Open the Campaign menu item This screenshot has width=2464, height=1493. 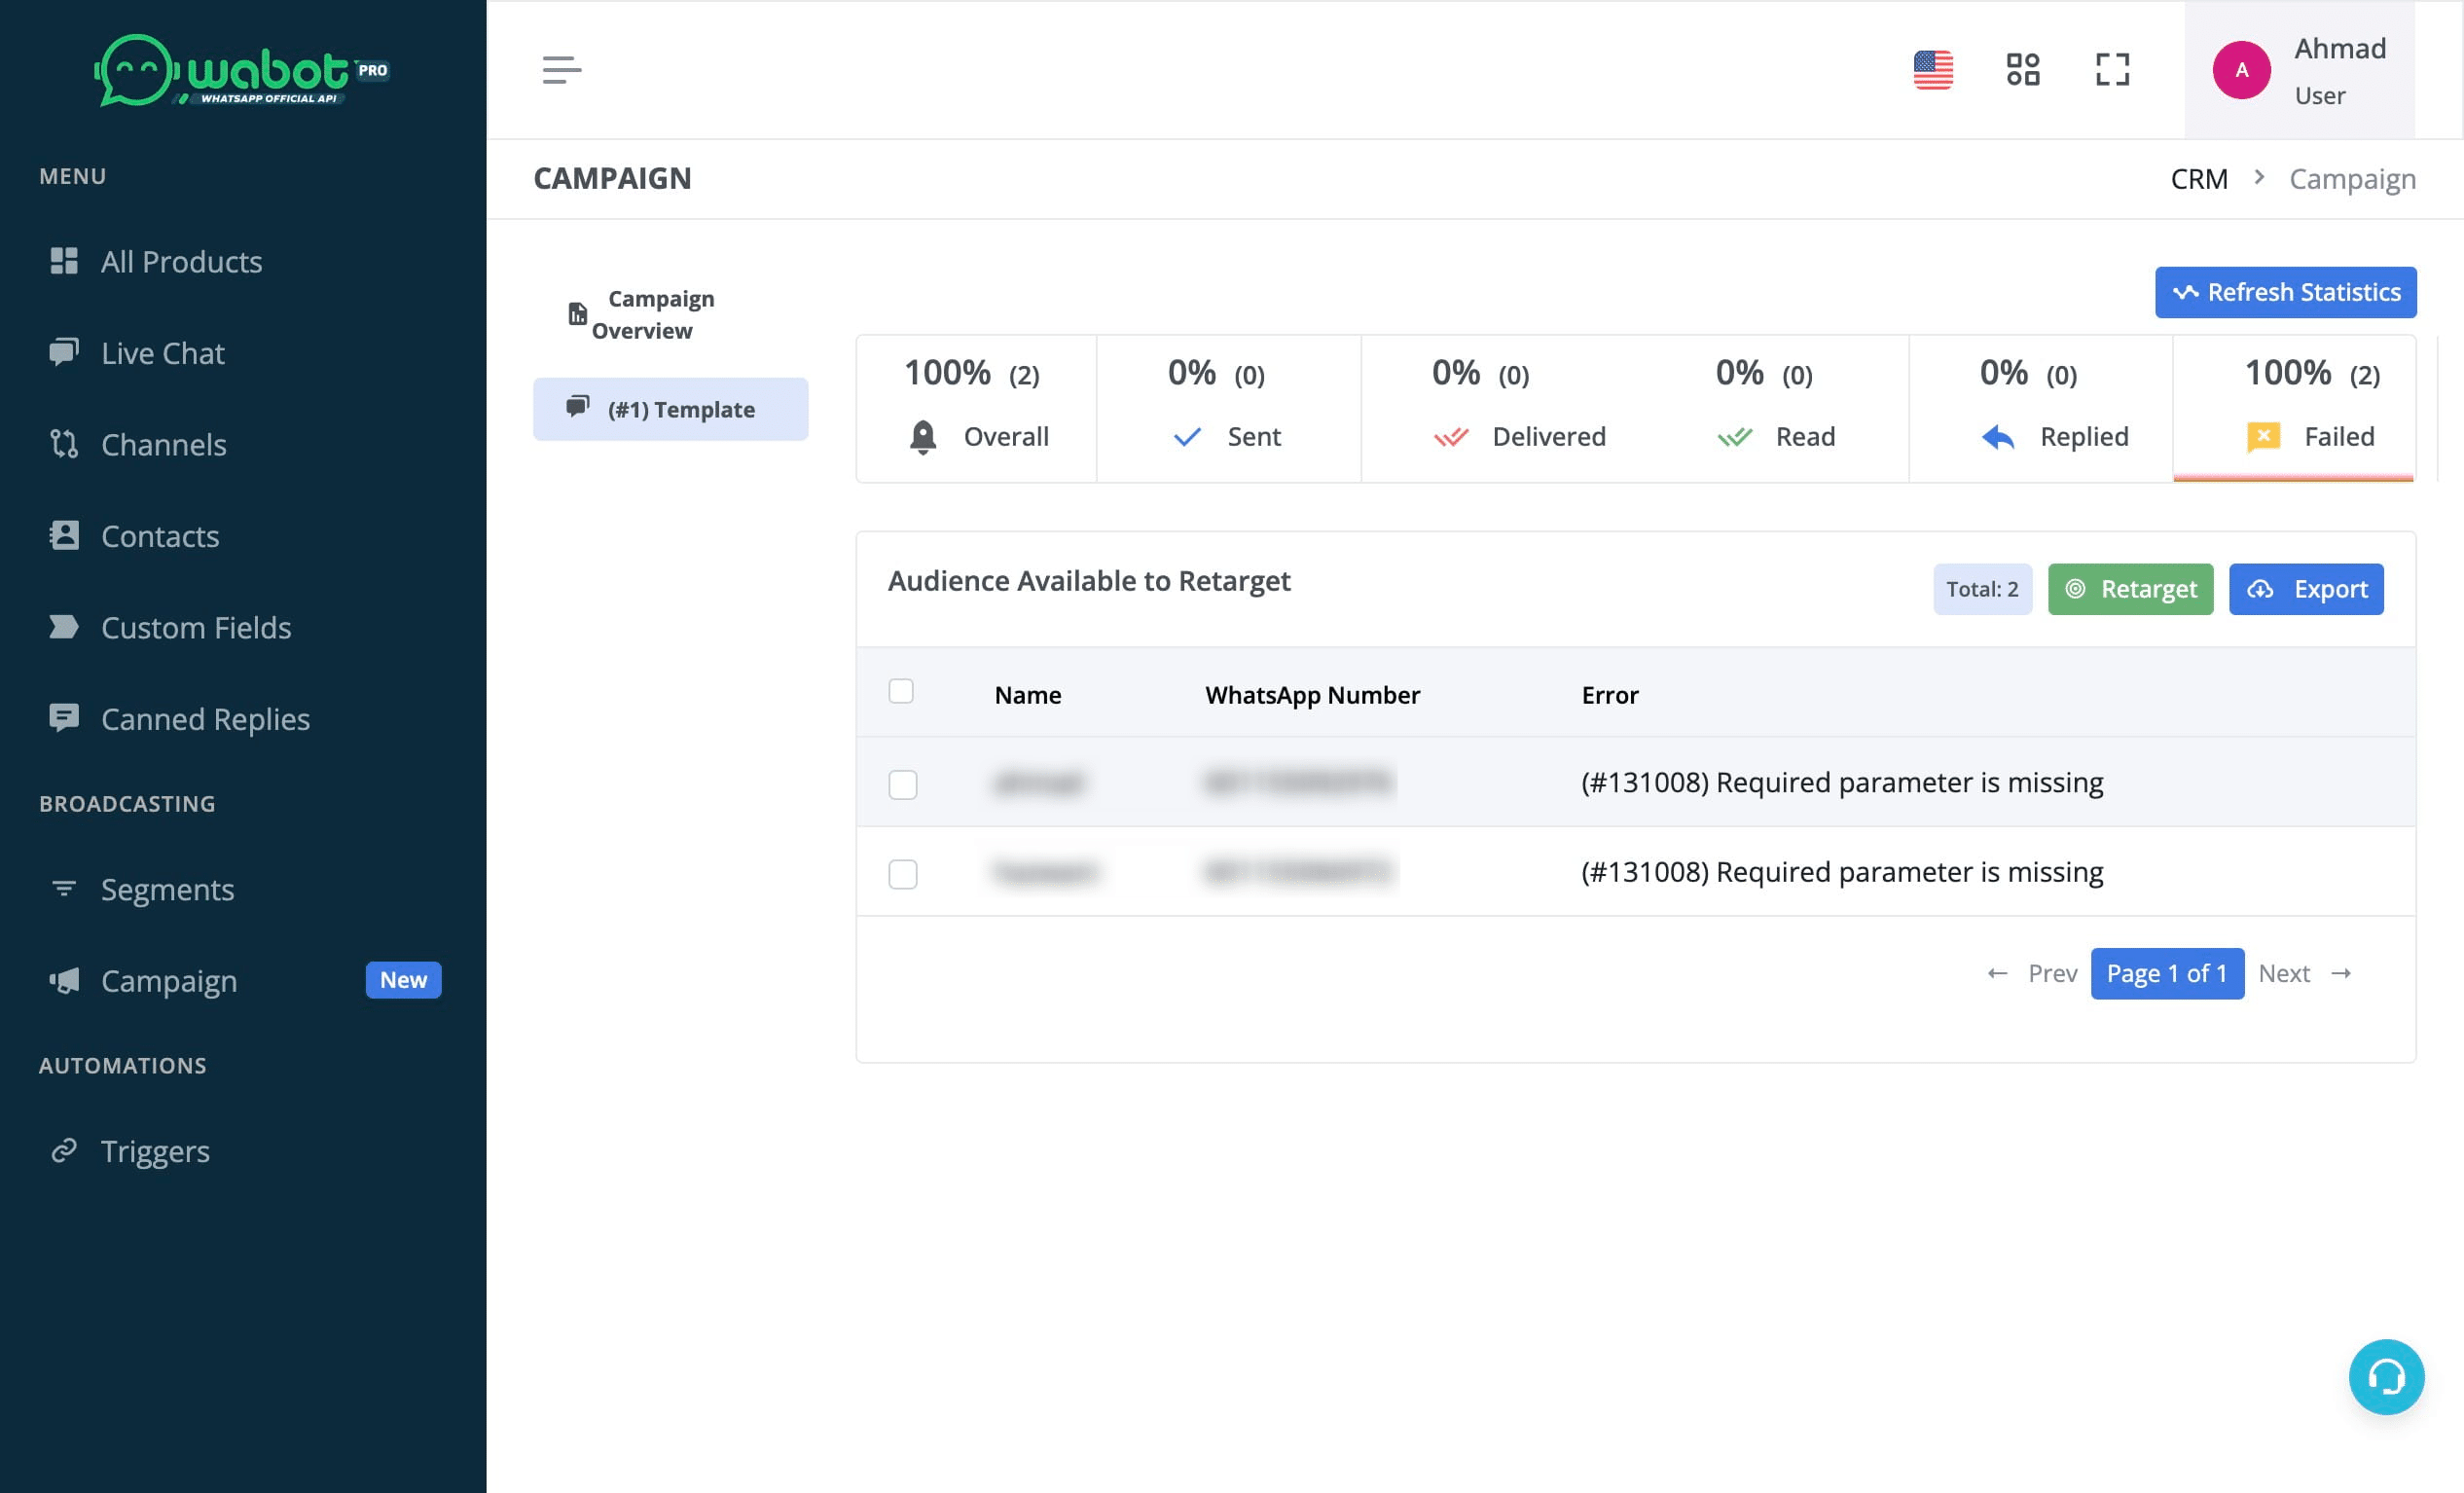[x=167, y=979]
